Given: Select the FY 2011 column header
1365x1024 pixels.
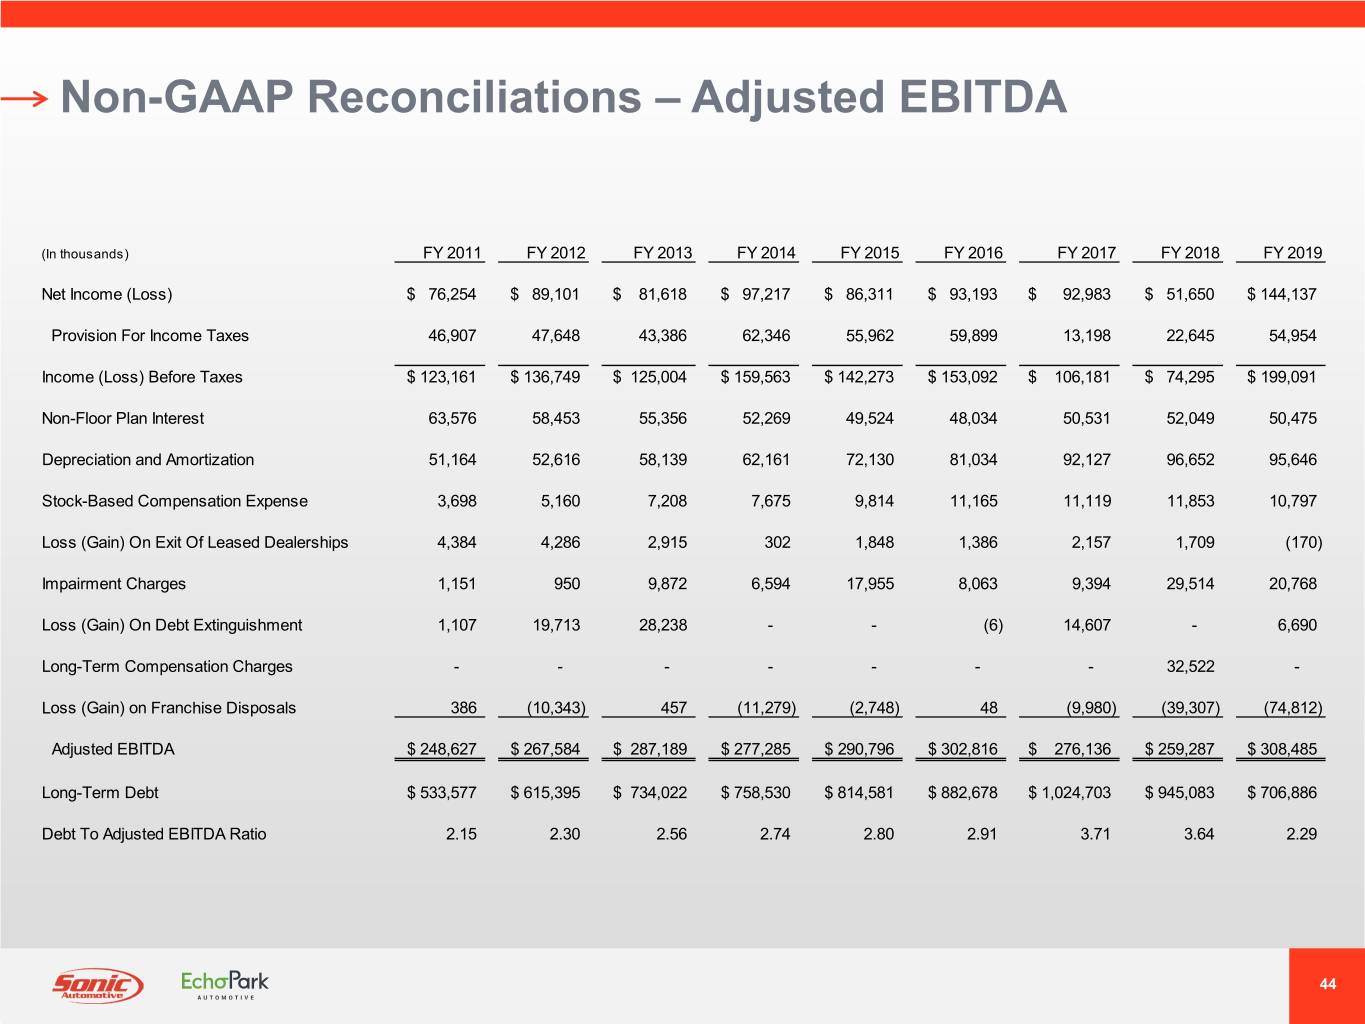Looking at the screenshot, I should tap(452, 253).
